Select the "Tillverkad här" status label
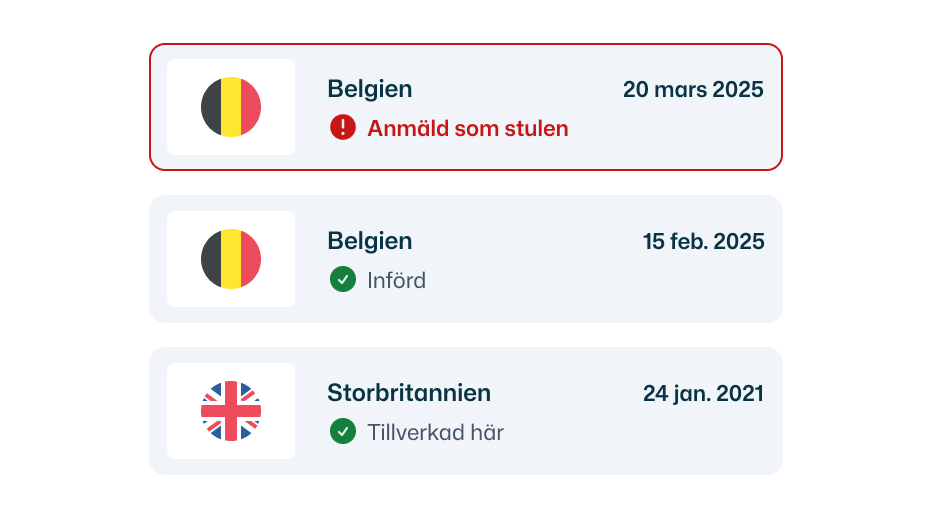 coord(435,432)
